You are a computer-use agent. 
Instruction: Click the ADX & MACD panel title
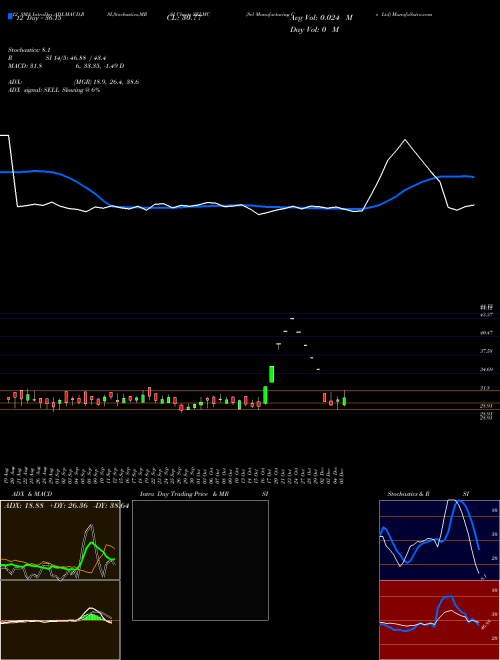[x=32, y=494]
